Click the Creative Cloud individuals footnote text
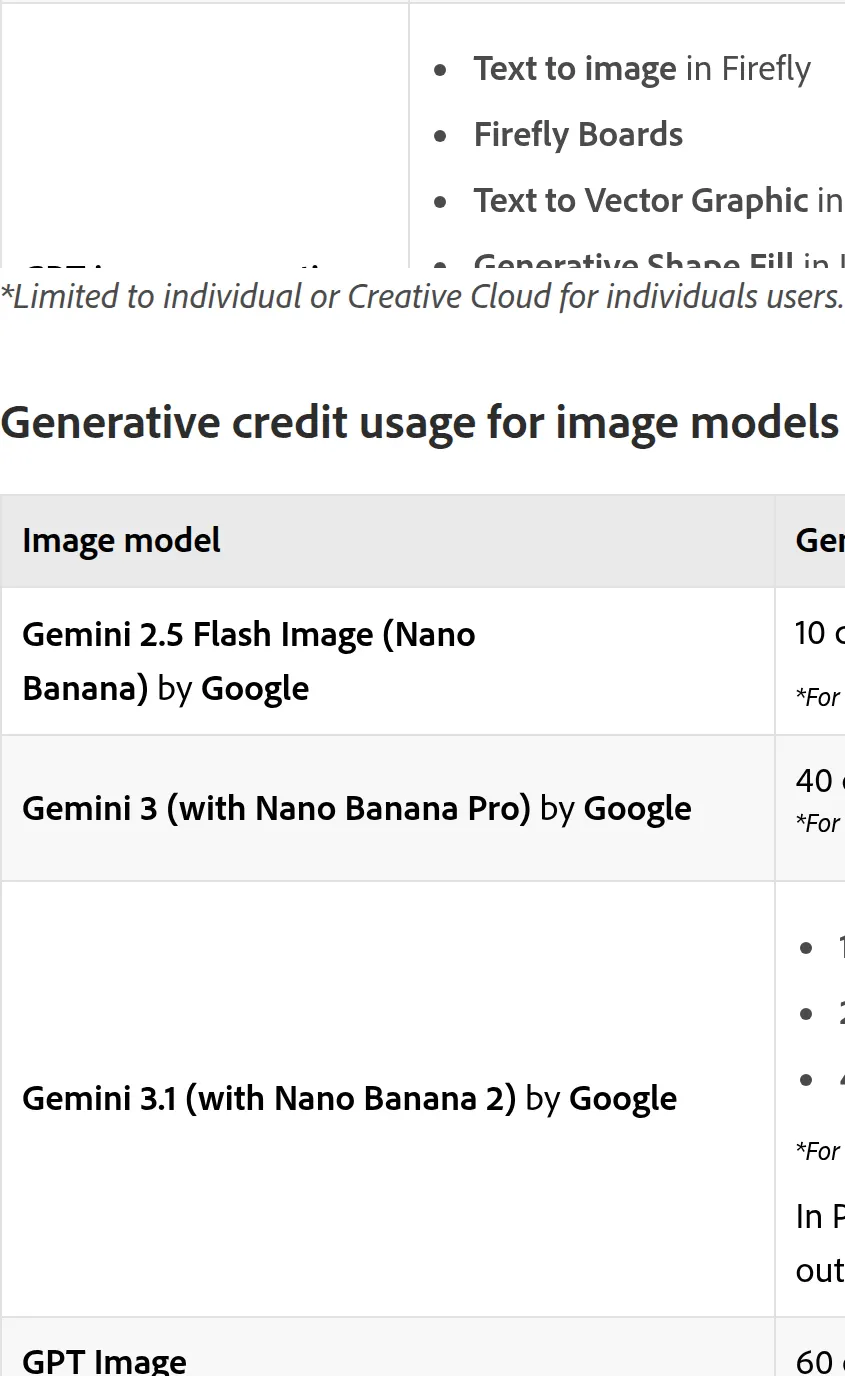The width and height of the screenshot is (845, 1376). point(422,296)
